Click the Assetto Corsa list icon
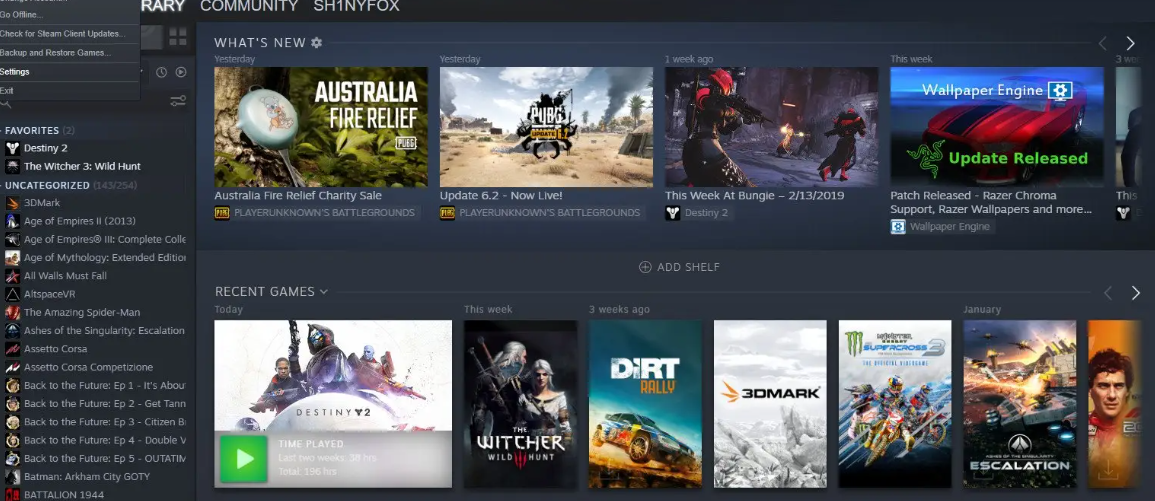This screenshot has height=501, width=1155. (x=13, y=348)
